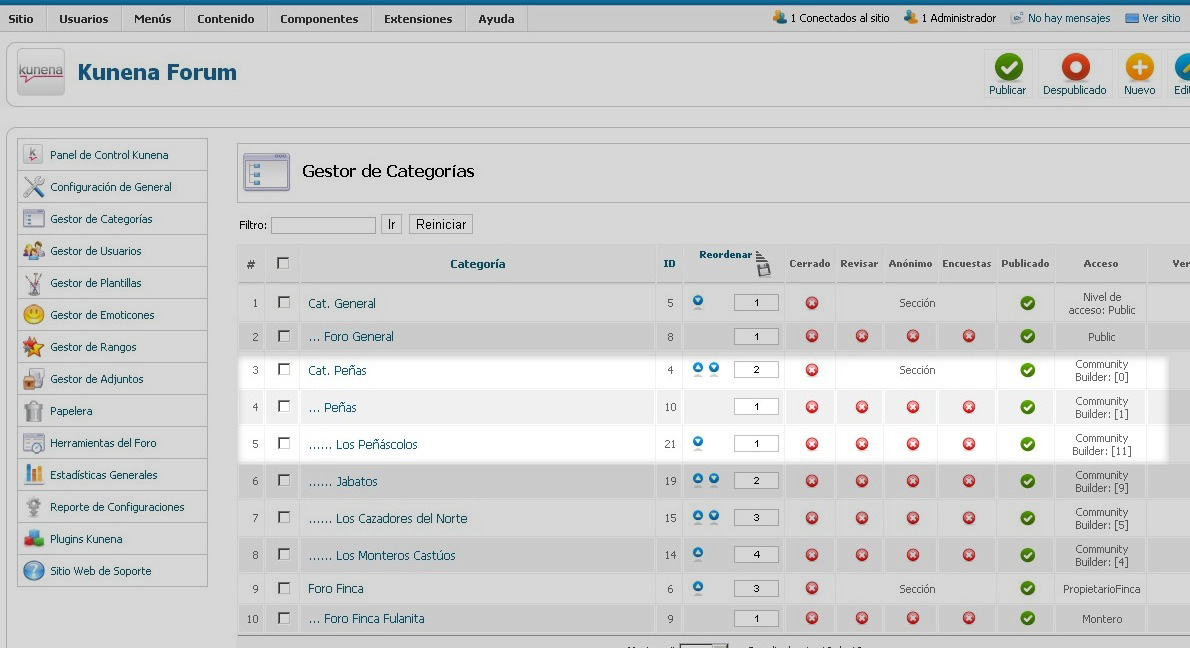1190x648 pixels.
Task: Open the Los Monteros Castúos category link
Action: 395,555
